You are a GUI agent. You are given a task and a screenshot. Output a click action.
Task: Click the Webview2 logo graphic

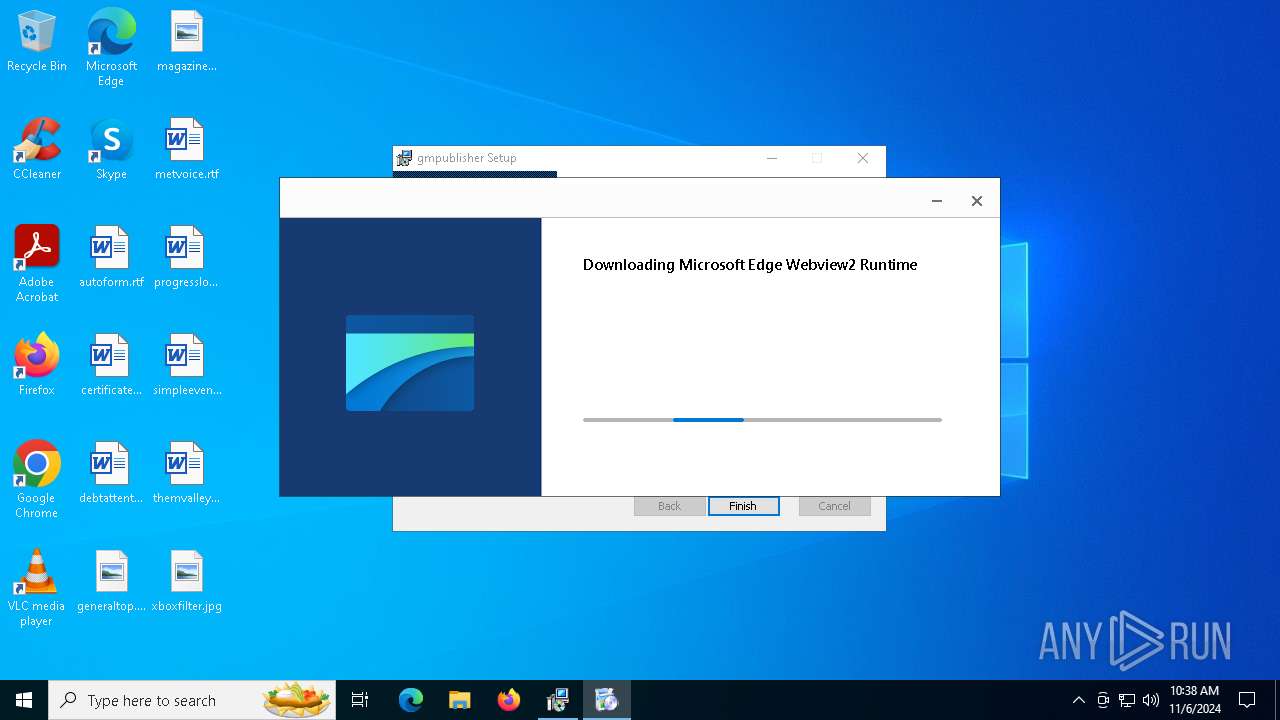pyautogui.click(x=410, y=363)
